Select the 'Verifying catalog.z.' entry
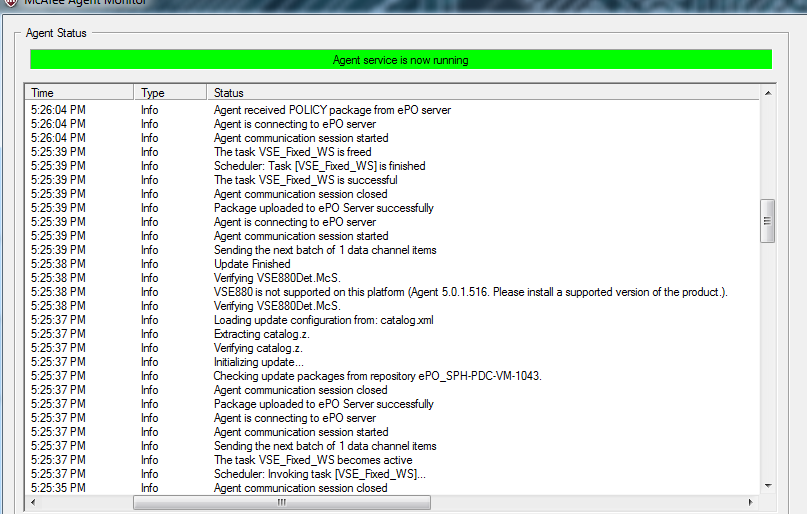 pyautogui.click(x=258, y=348)
